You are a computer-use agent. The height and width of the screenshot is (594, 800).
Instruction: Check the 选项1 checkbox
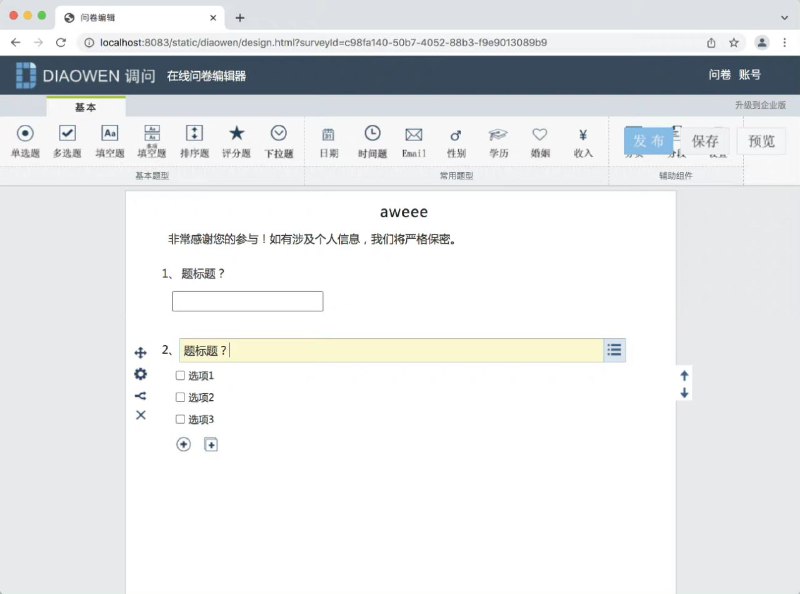click(x=180, y=375)
